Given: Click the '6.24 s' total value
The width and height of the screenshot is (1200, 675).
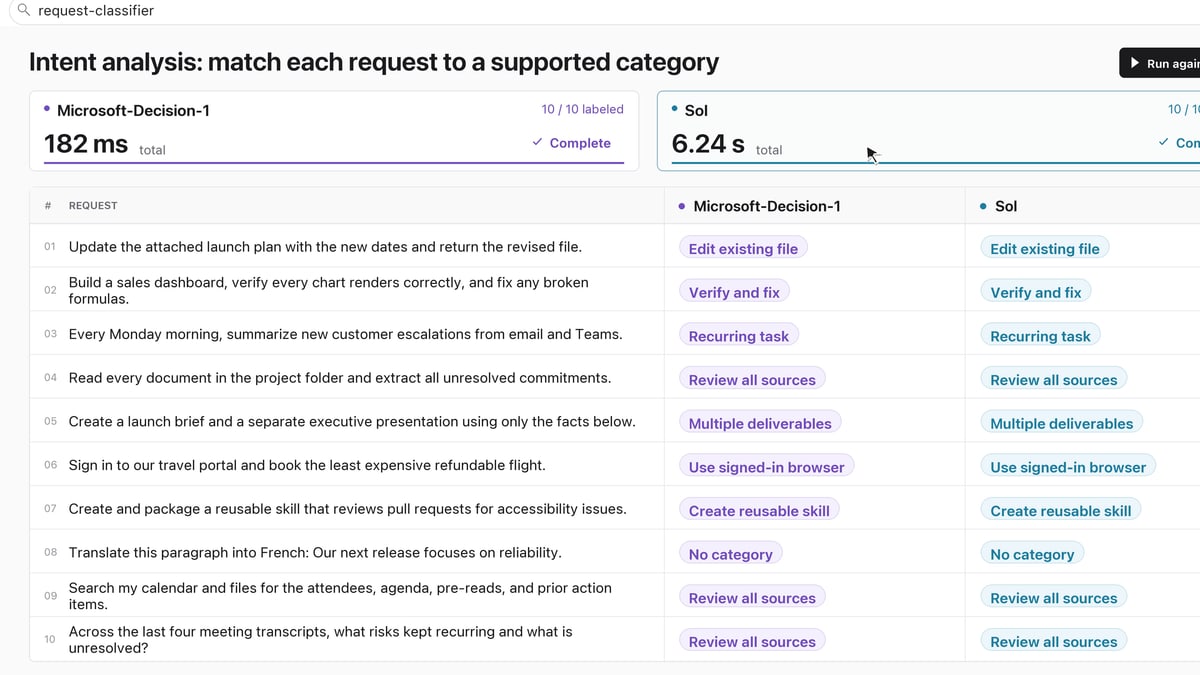Looking at the screenshot, I should point(708,144).
